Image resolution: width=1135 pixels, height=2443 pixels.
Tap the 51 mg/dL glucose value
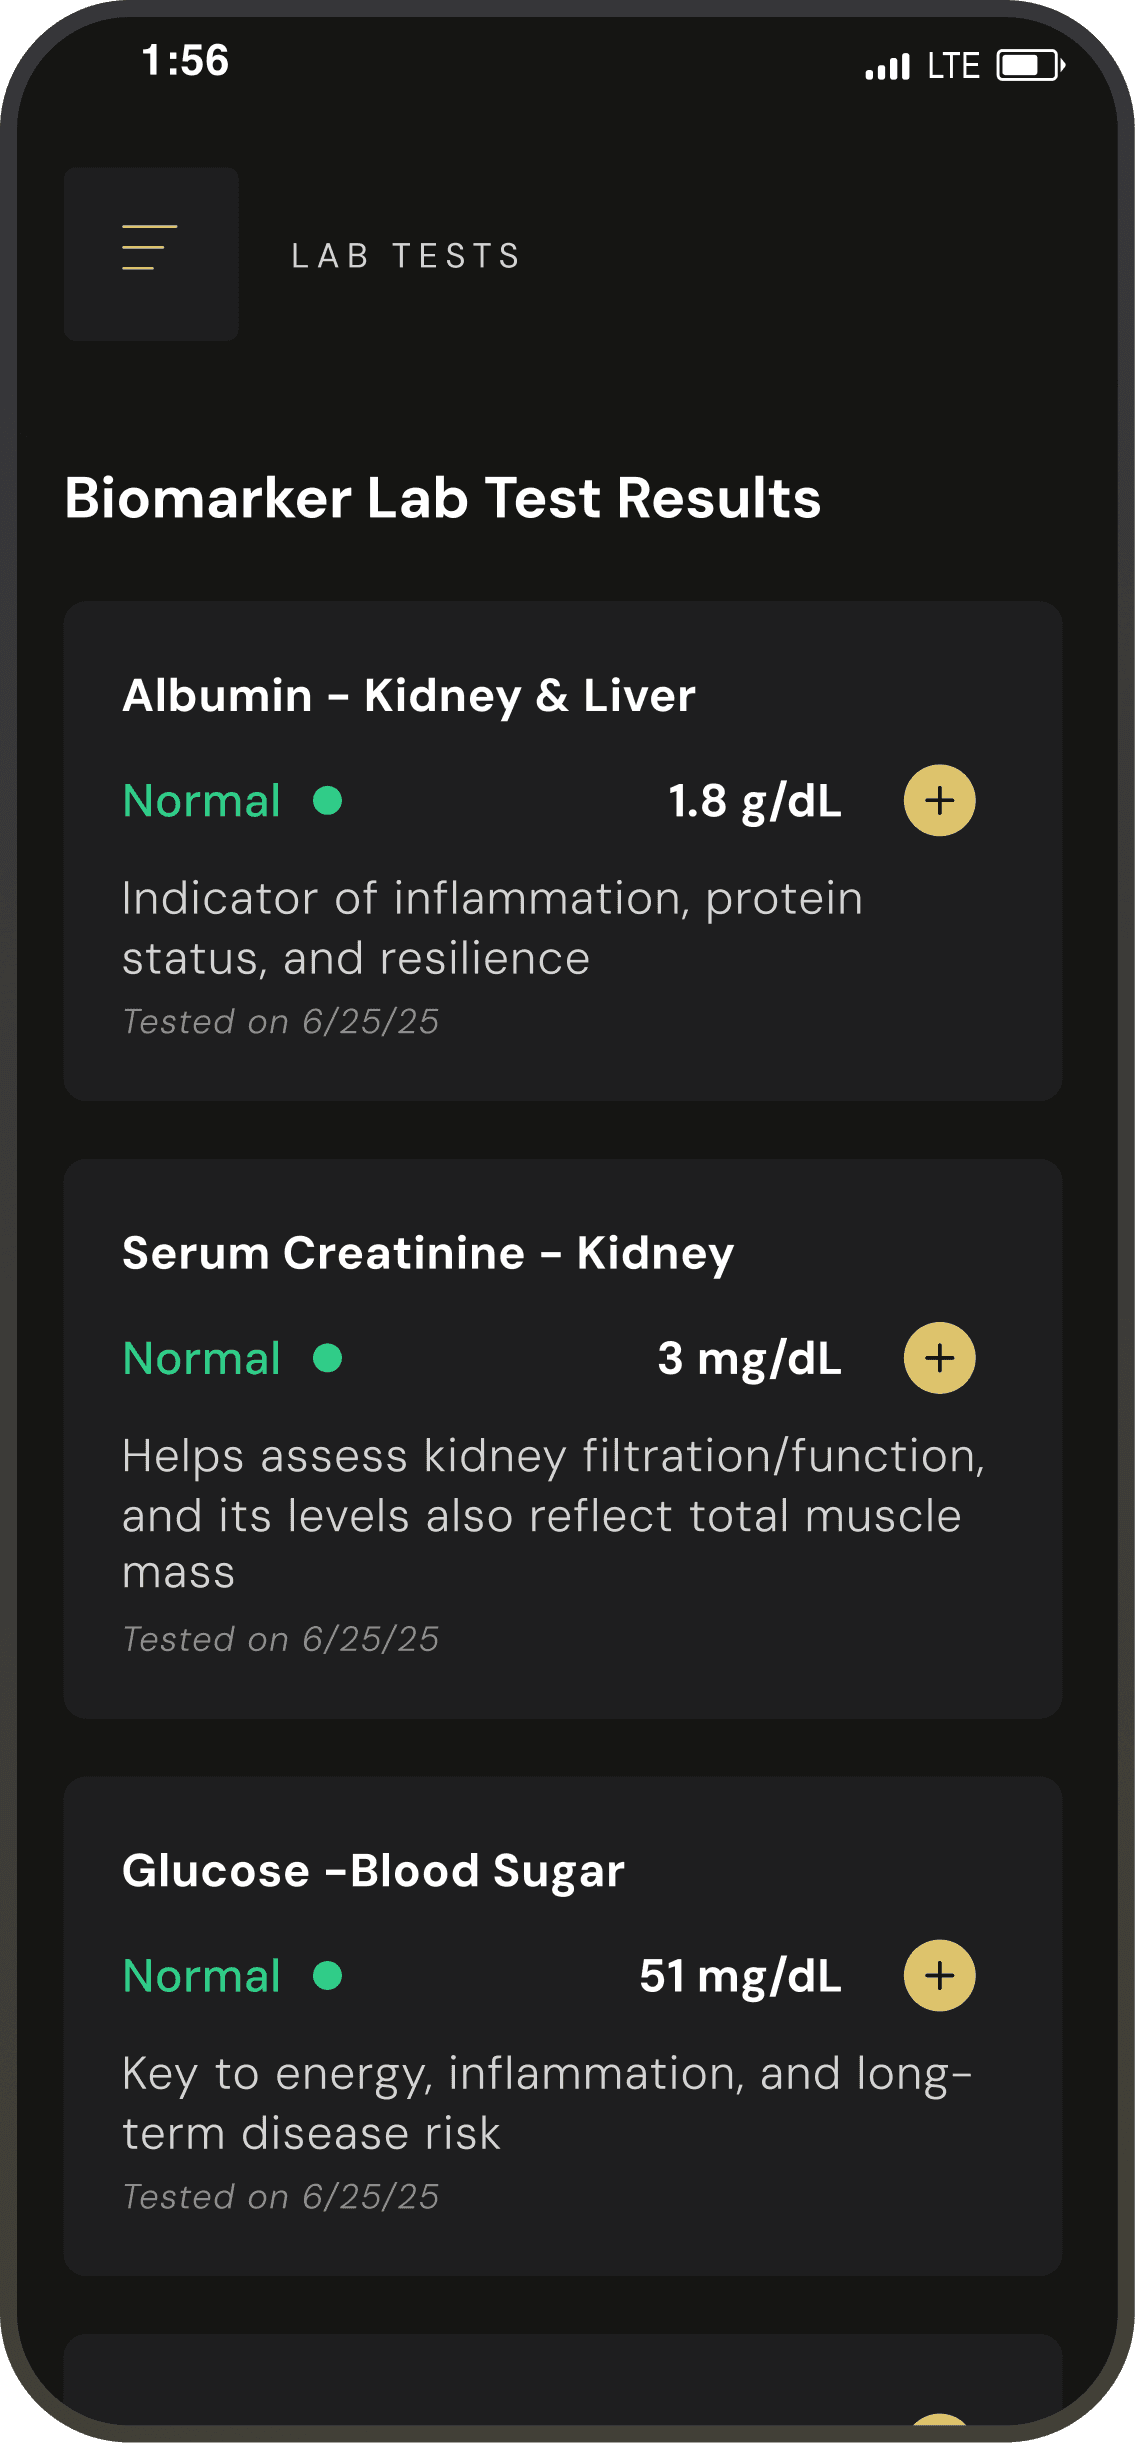pyautogui.click(x=740, y=1976)
